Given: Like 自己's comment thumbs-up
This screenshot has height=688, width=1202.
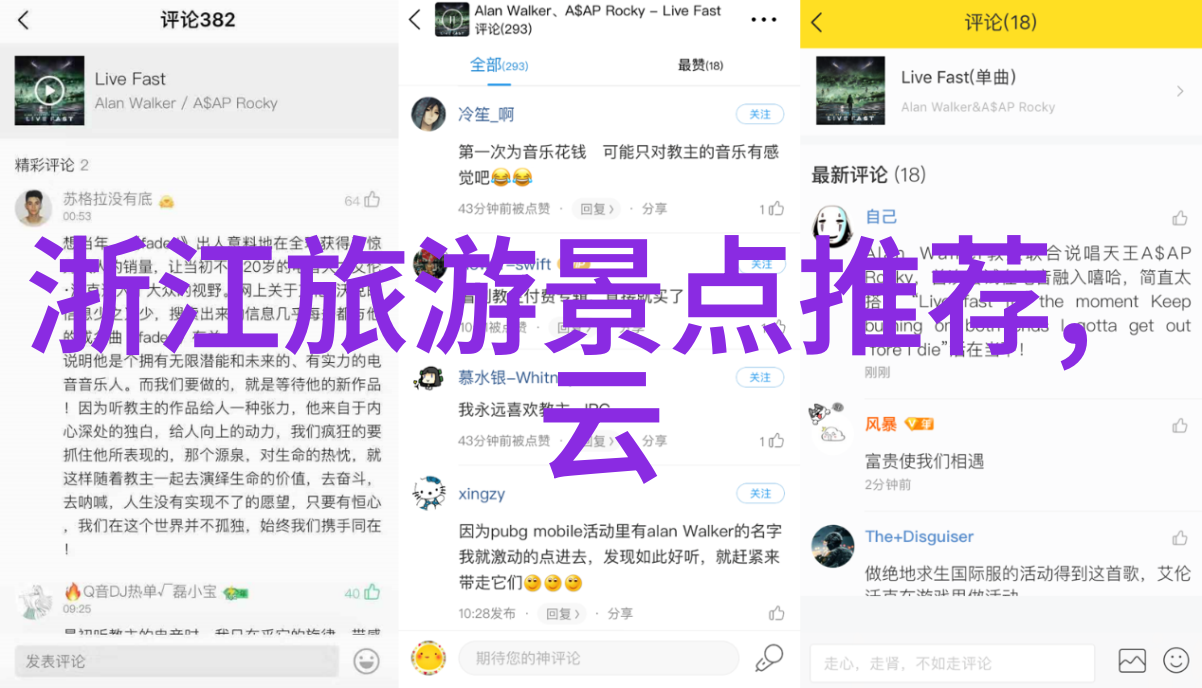Looking at the screenshot, I should coord(1180,217).
